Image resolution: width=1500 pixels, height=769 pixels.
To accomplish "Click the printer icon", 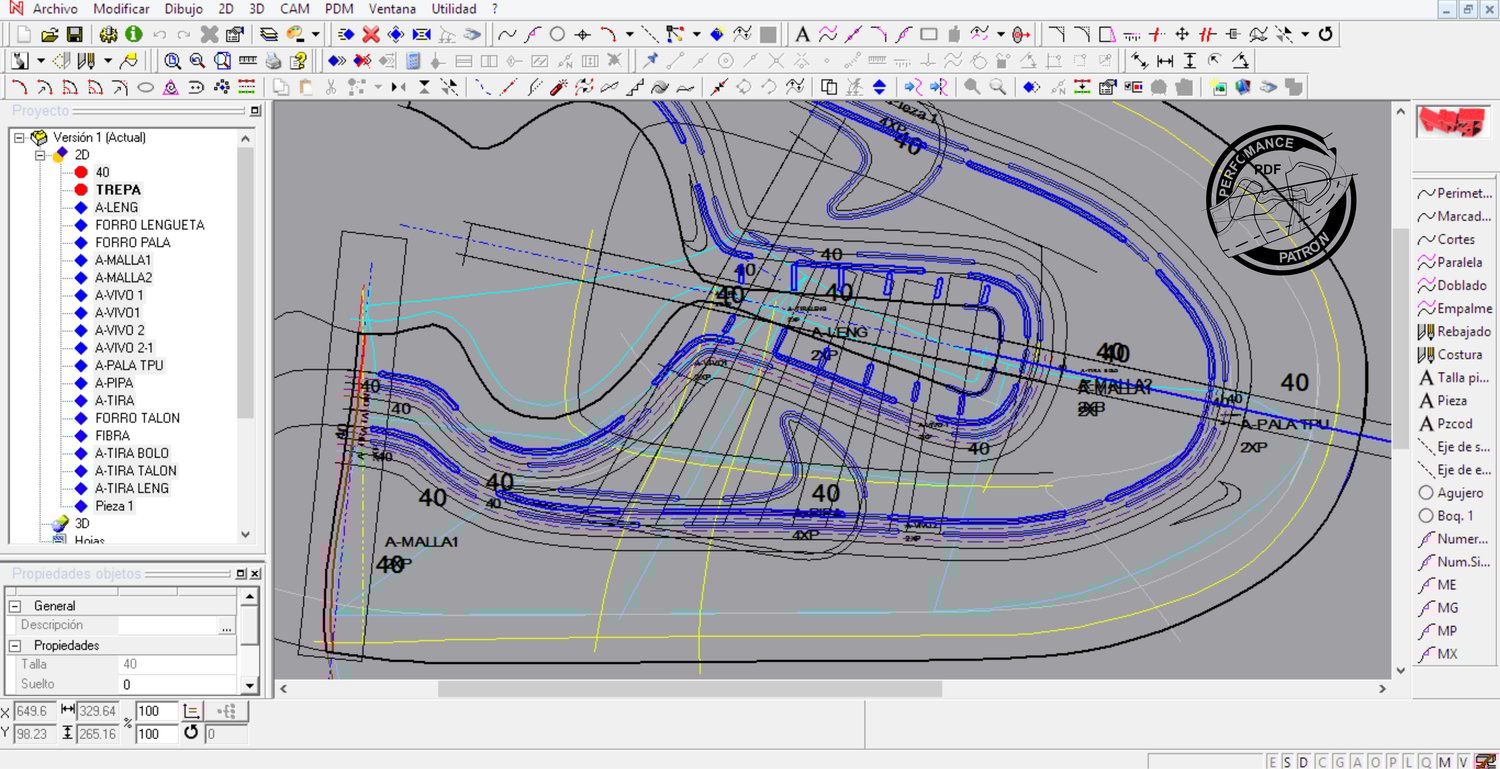I will [x=272, y=61].
